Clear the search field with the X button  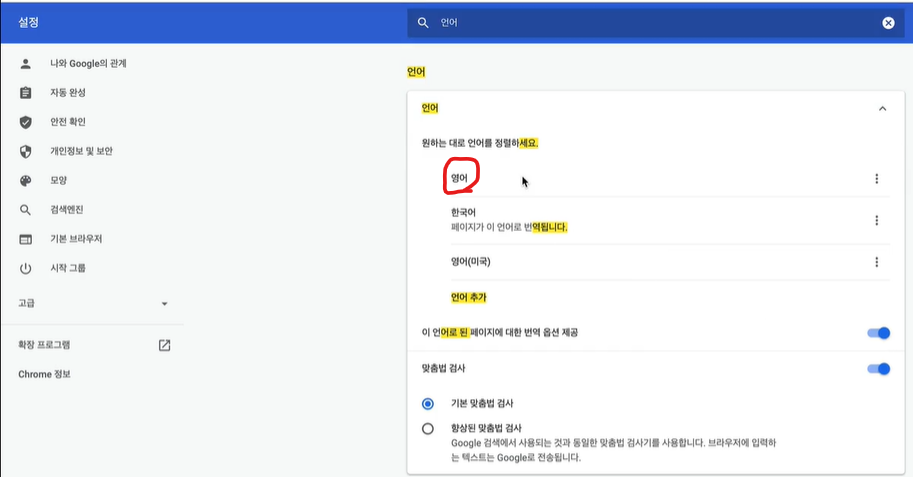click(888, 23)
